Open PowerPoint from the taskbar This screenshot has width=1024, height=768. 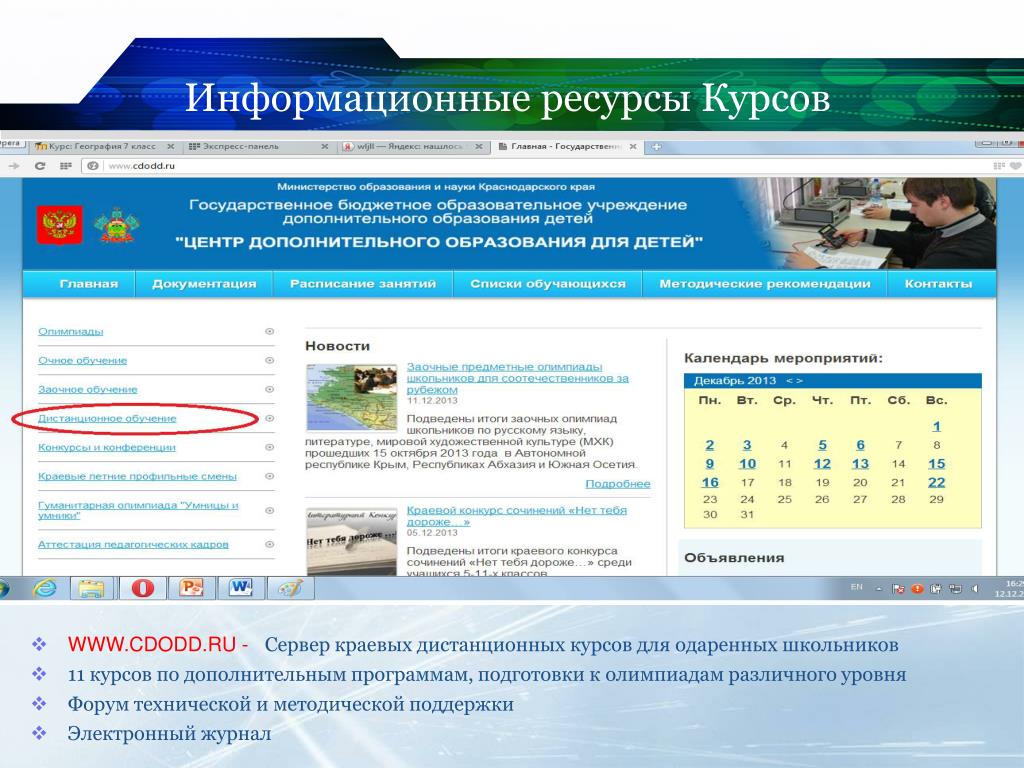click(192, 588)
